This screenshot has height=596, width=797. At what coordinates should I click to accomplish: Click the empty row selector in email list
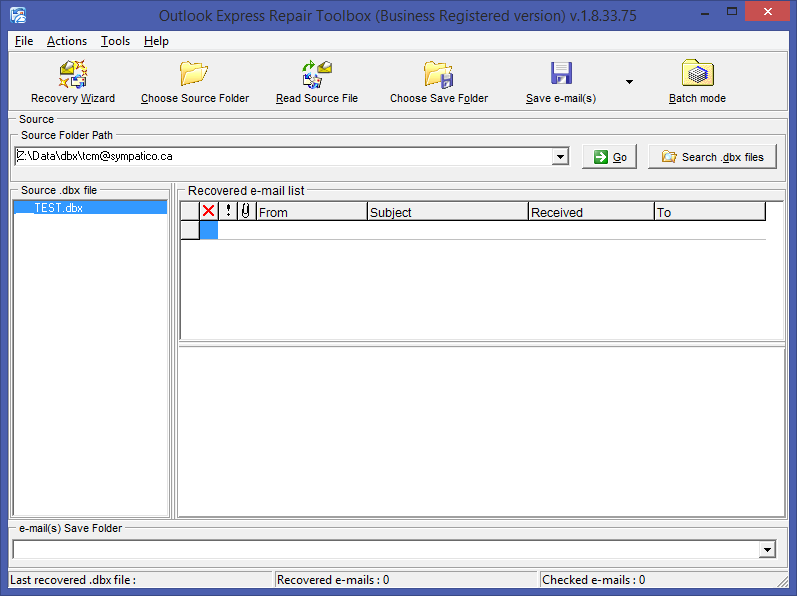(190, 230)
